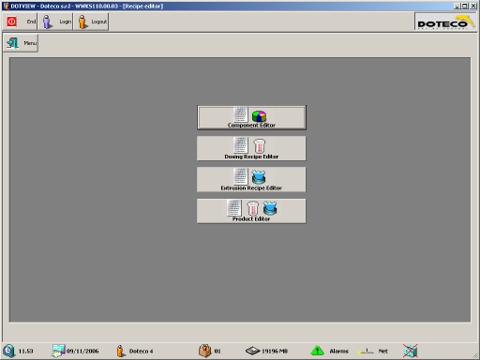Click the date 09/11/2006
Image resolution: width=480 pixels, height=360 pixels.
(x=83, y=351)
